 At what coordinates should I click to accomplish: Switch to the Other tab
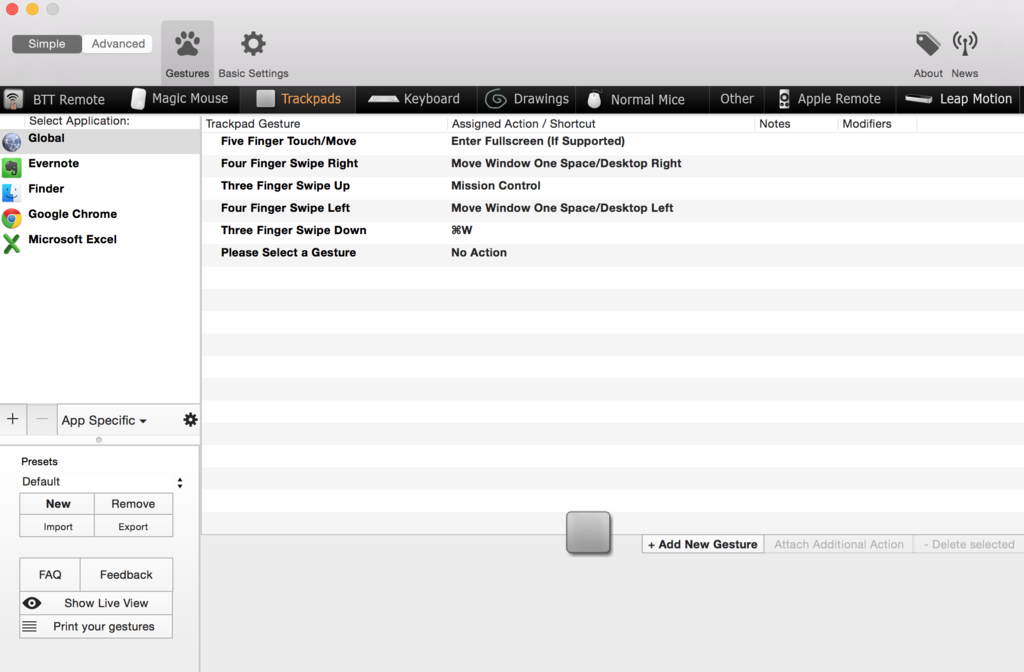(x=737, y=99)
